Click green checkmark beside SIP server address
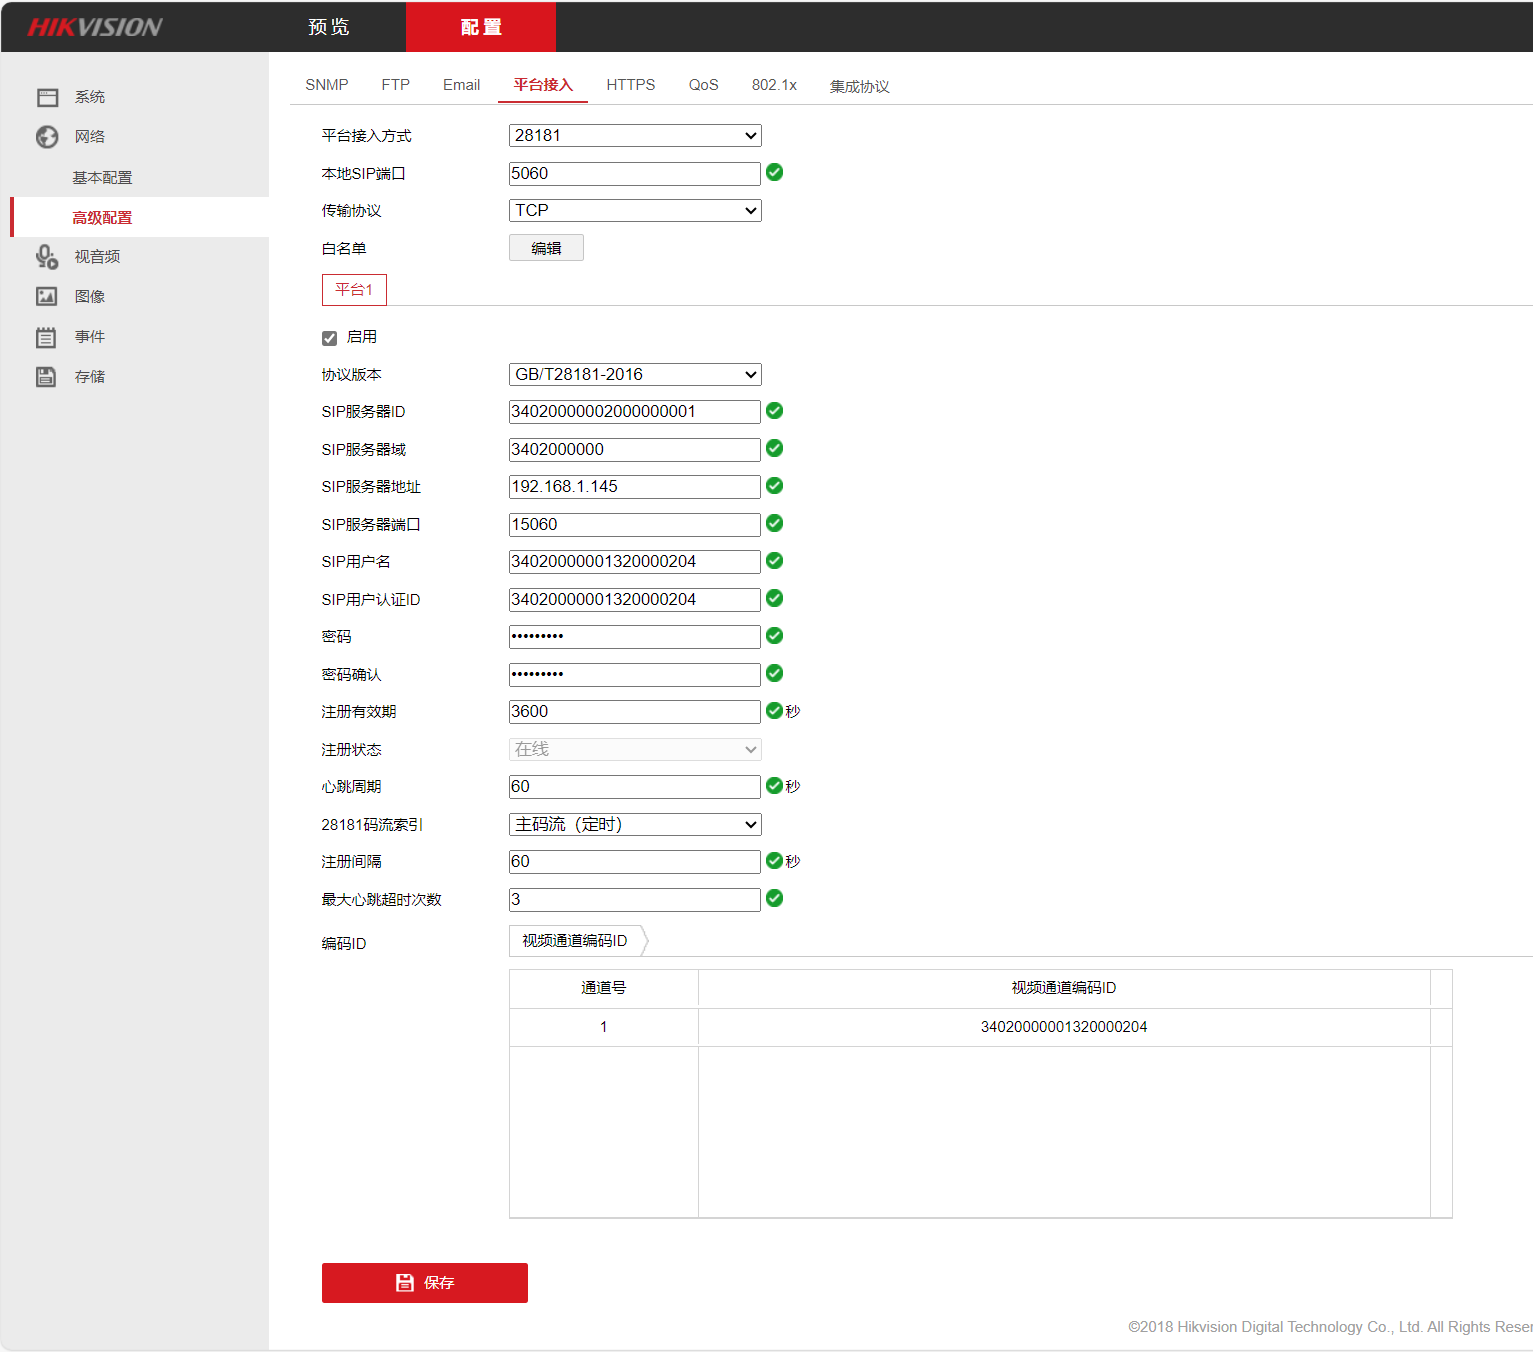The width and height of the screenshot is (1533, 1352). pyautogui.click(x=774, y=486)
